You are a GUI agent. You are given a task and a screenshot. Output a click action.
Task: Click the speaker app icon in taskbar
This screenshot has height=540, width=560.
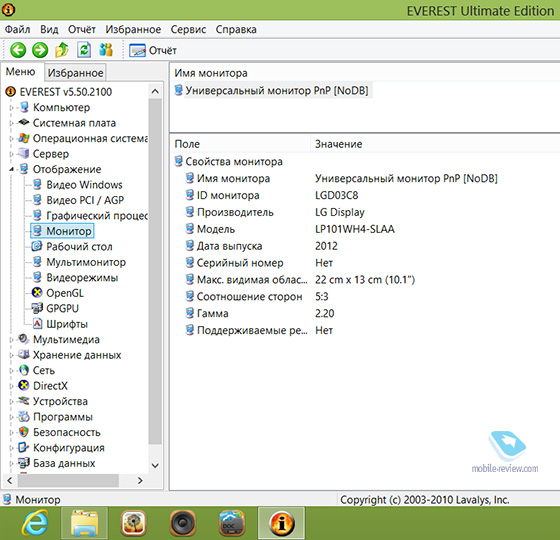click(182, 523)
